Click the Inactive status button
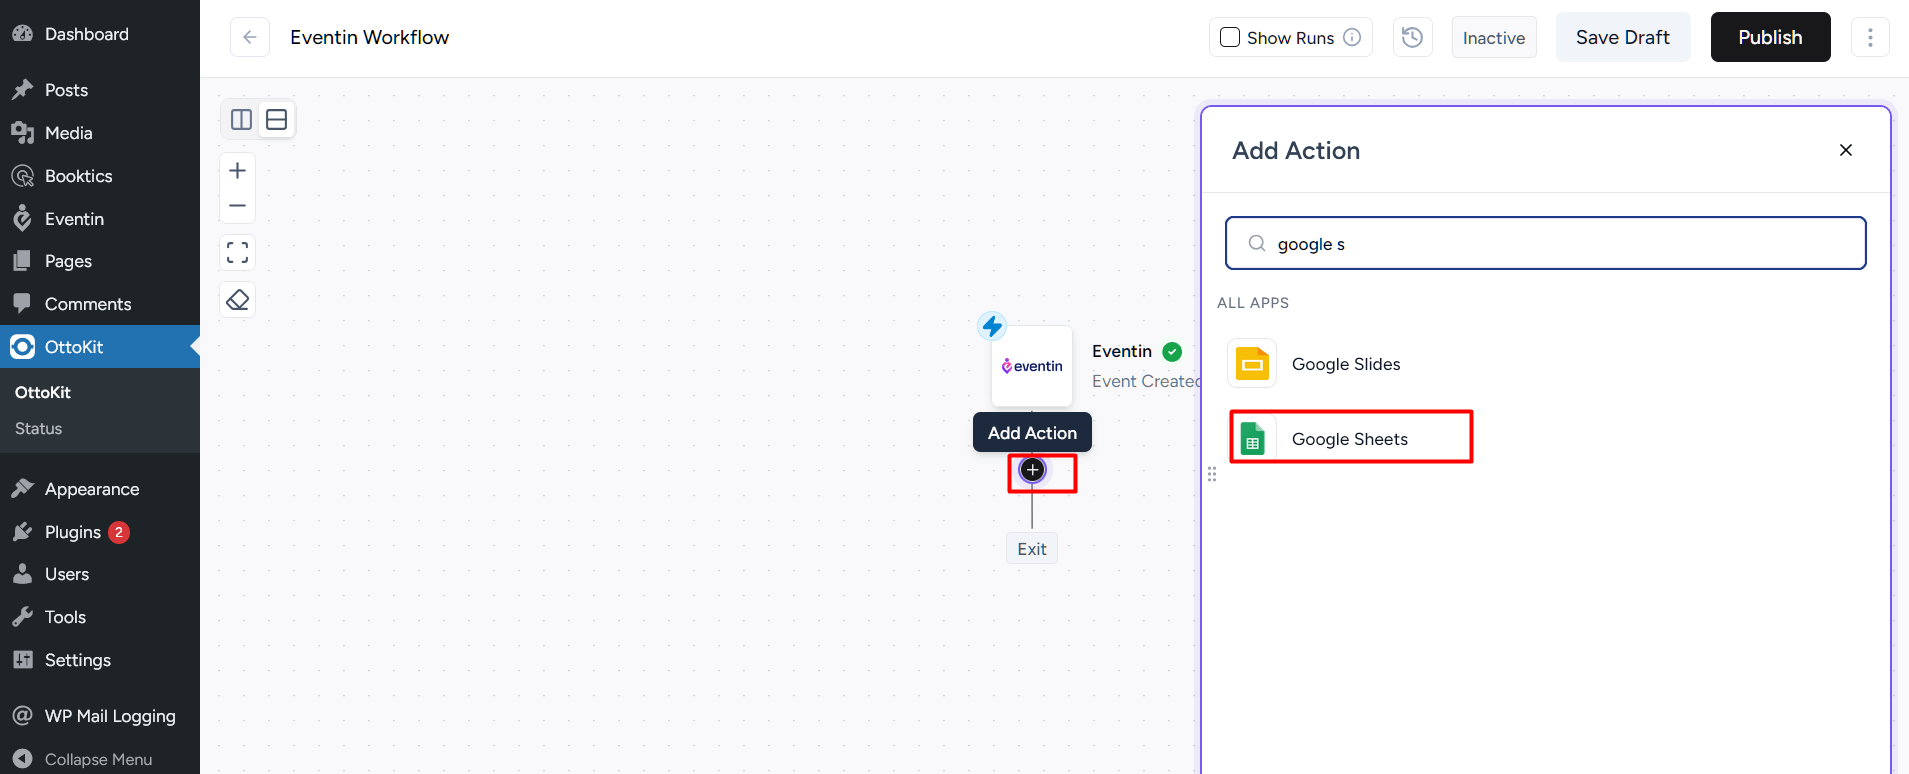Image resolution: width=1909 pixels, height=774 pixels. pos(1494,37)
